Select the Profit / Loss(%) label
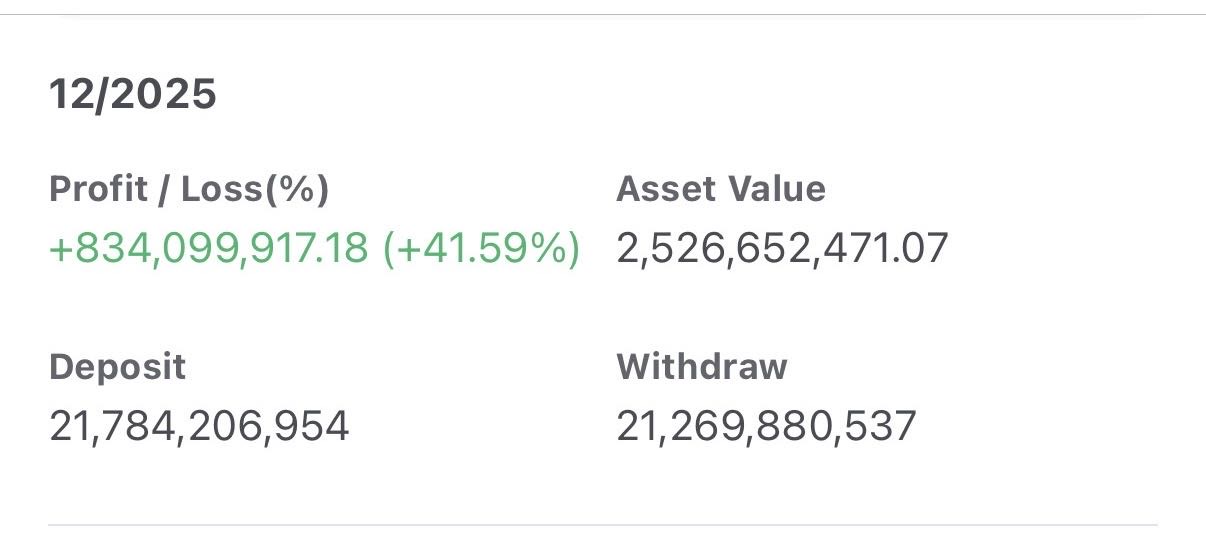This screenshot has height=545, width=1206. [189, 189]
